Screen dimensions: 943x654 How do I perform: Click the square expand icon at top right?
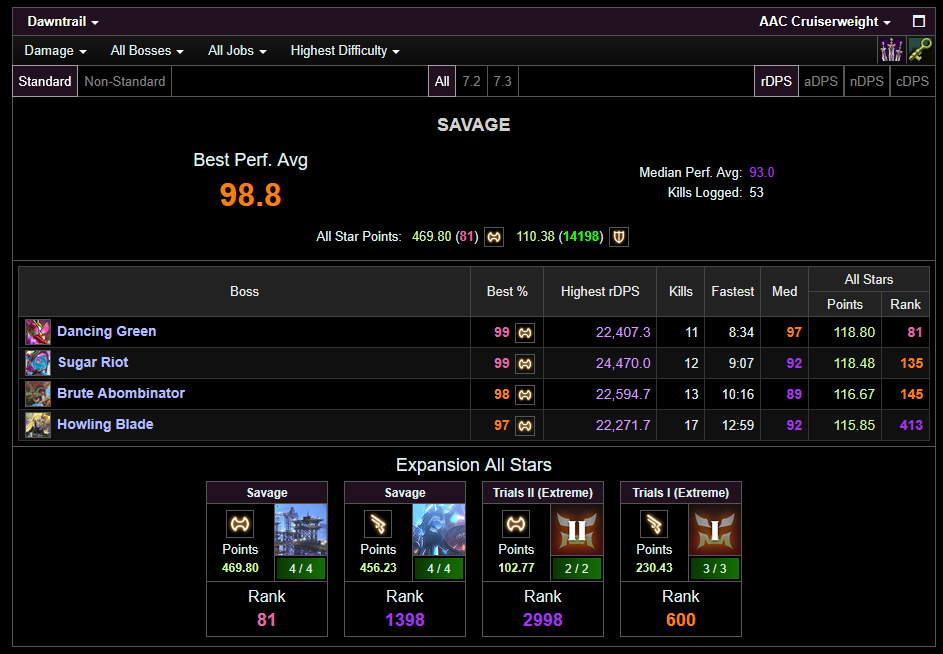tap(918, 22)
